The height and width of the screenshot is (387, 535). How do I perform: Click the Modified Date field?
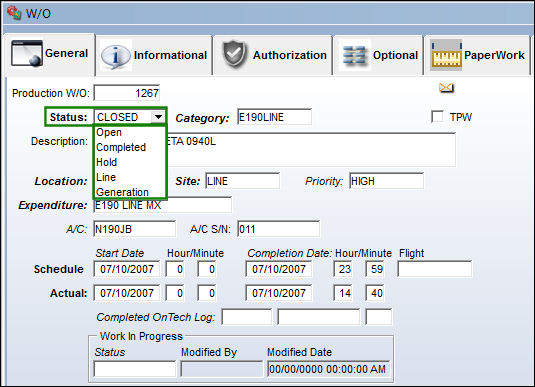(328, 369)
